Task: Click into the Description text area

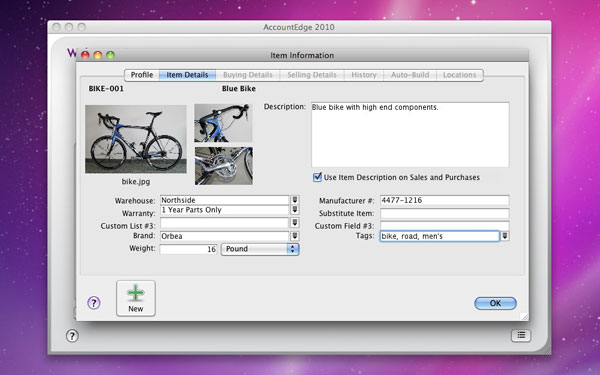Action: tap(410, 135)
